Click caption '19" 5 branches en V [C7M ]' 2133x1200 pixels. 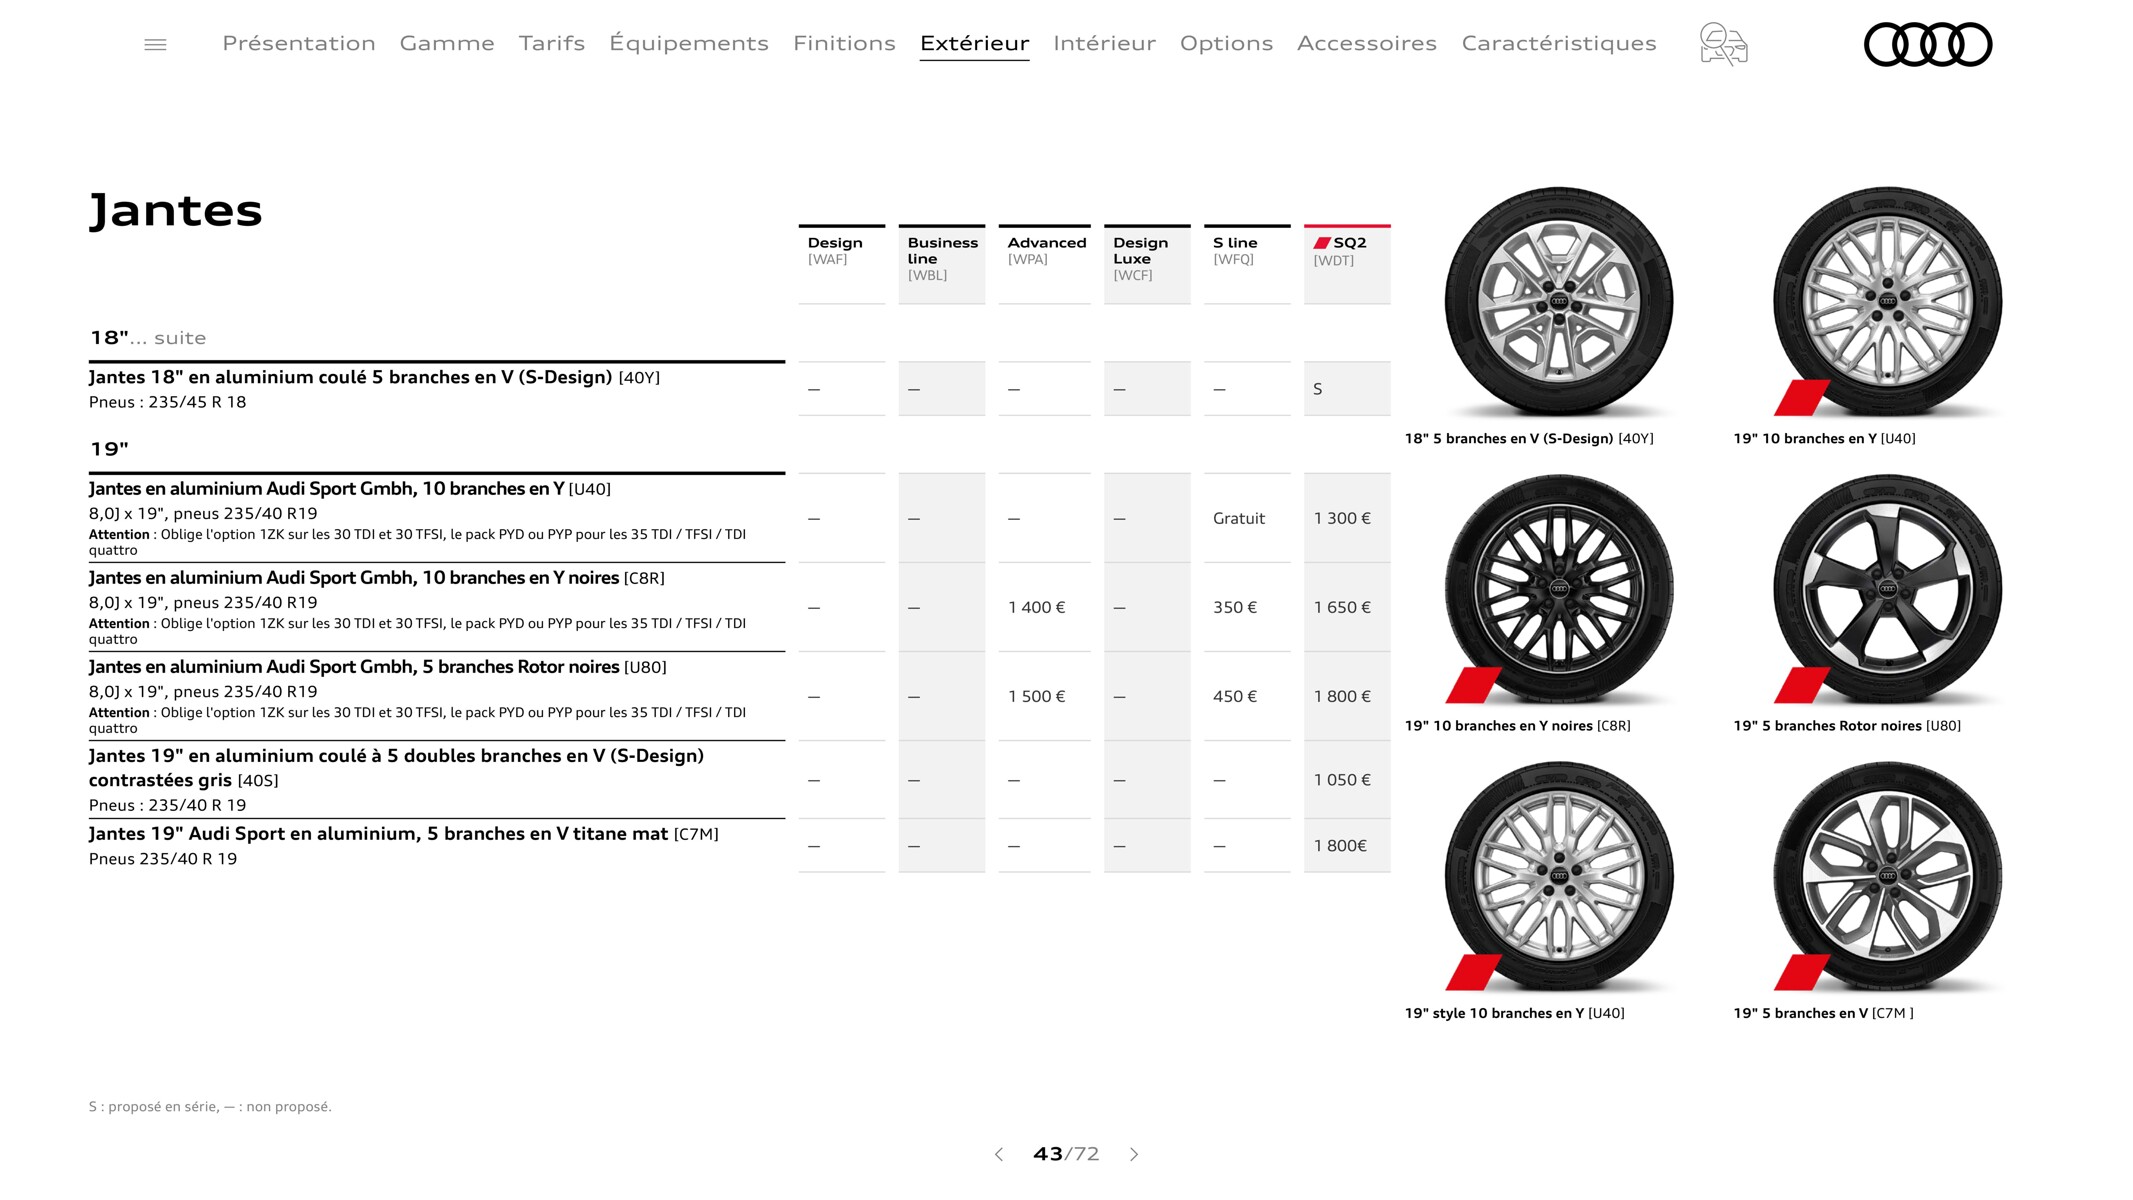tap(1823, 1013)
